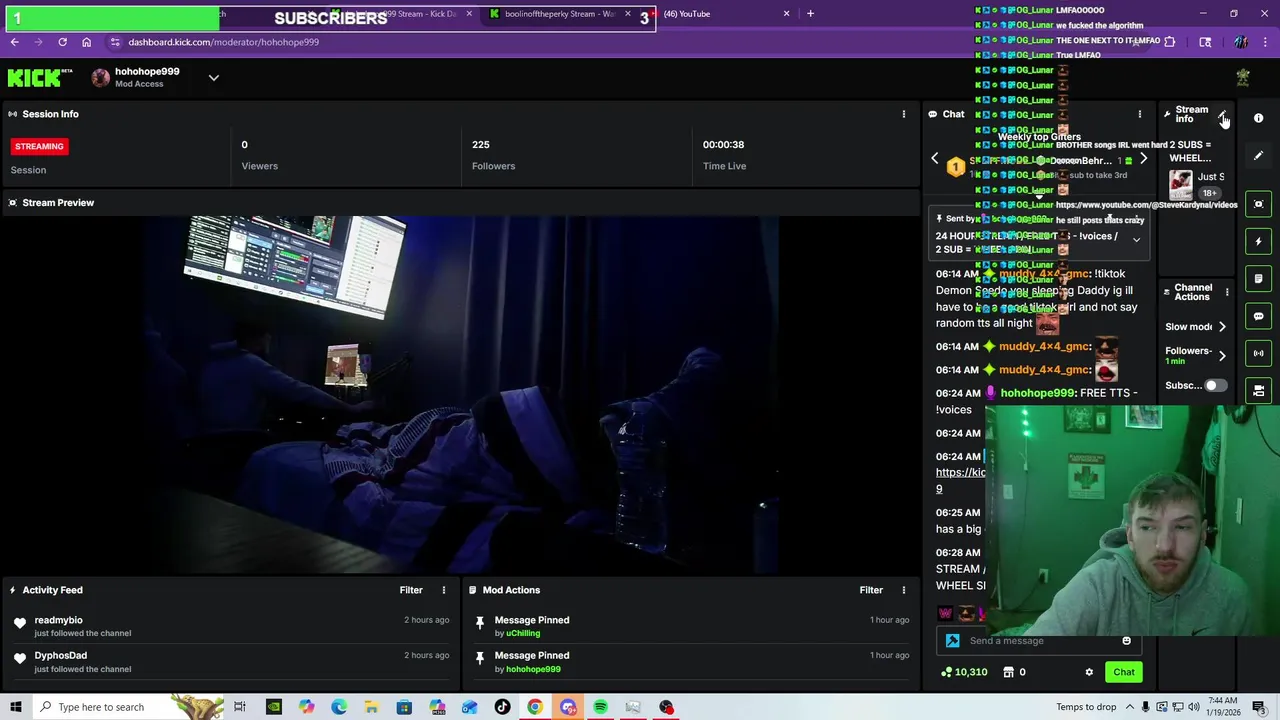Reload the page
The height and width of the screenshot is (720, 1280).
(x=62, y=42)
